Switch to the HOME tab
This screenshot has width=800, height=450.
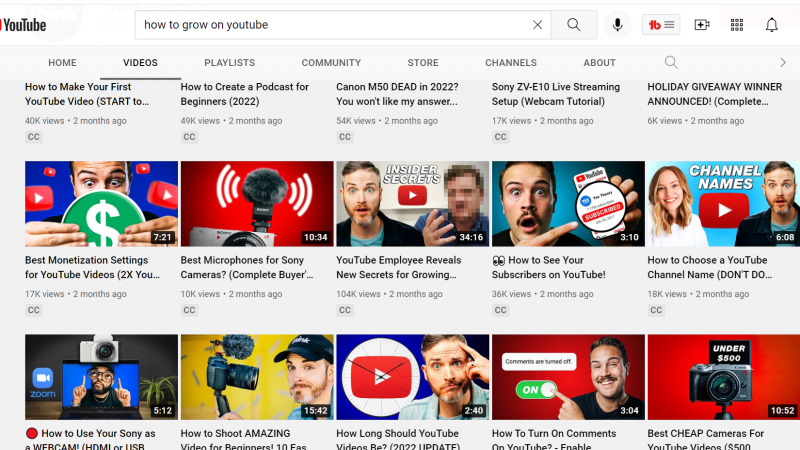[62, 63]
